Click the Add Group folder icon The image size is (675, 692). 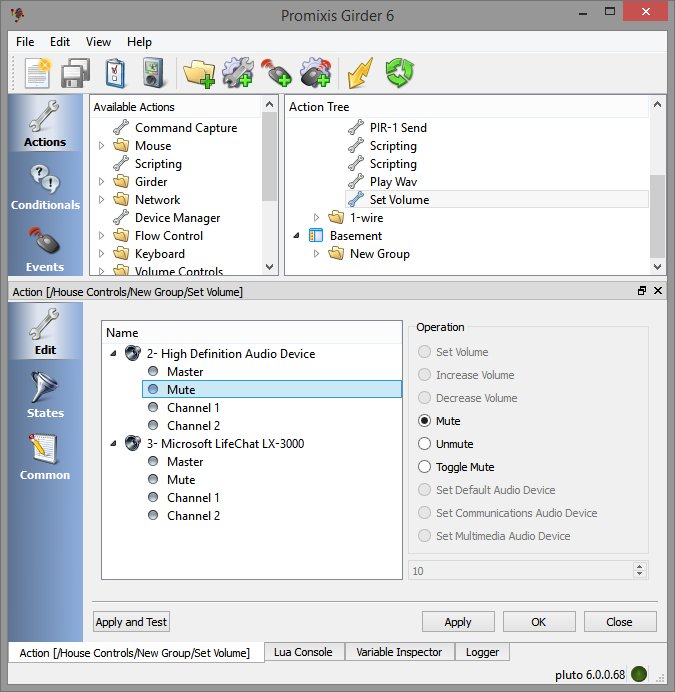click(199, 72)
